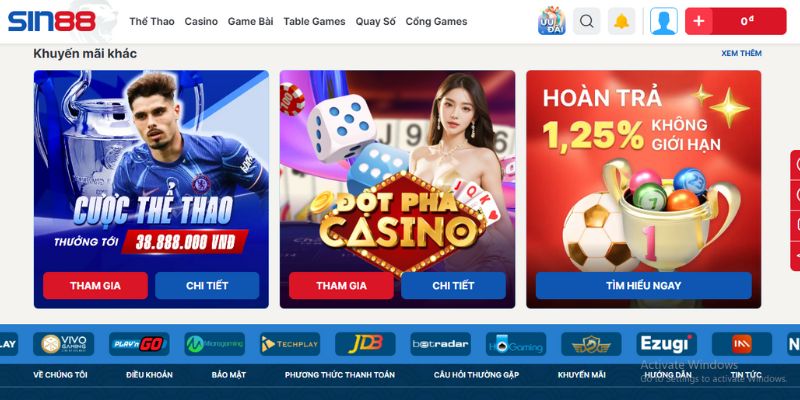Open the Hoàn Trả 1,25% promo banner
This screenshot has height=400, width=800.
643,189
